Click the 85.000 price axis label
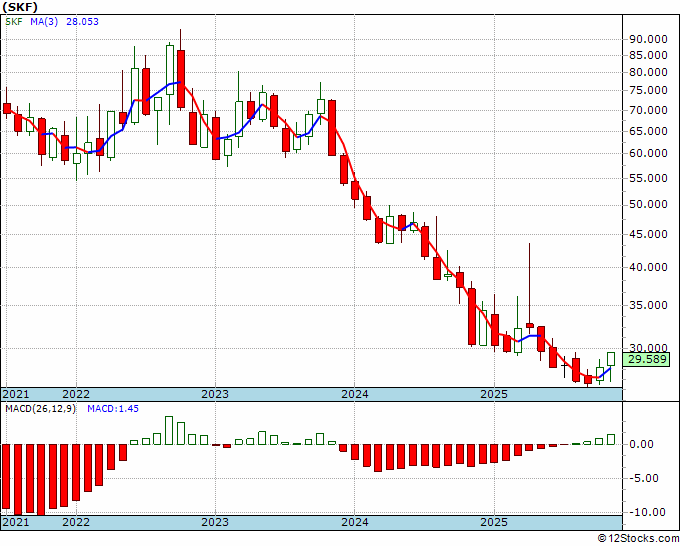 [648, 55]
